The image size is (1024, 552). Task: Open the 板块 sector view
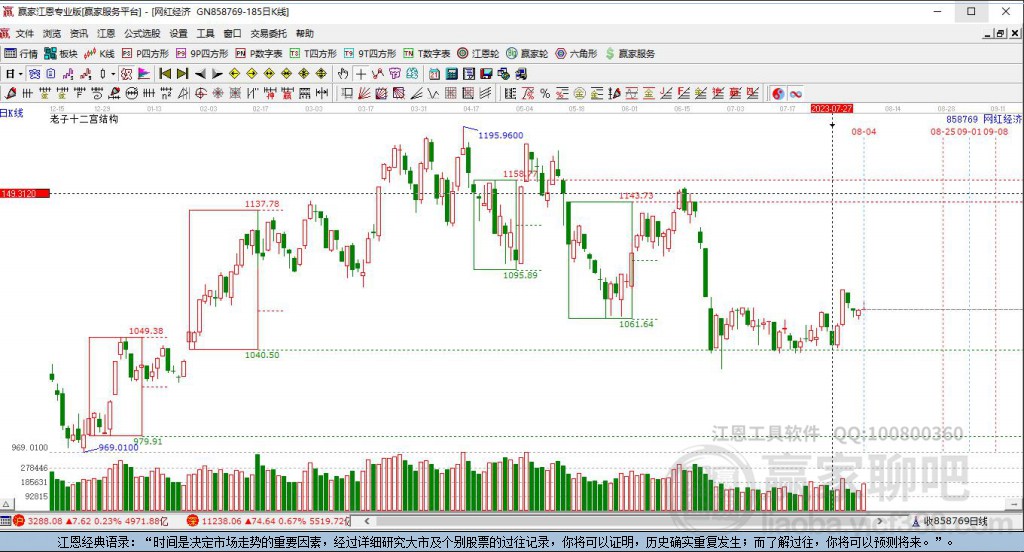(x=61, y=54)
